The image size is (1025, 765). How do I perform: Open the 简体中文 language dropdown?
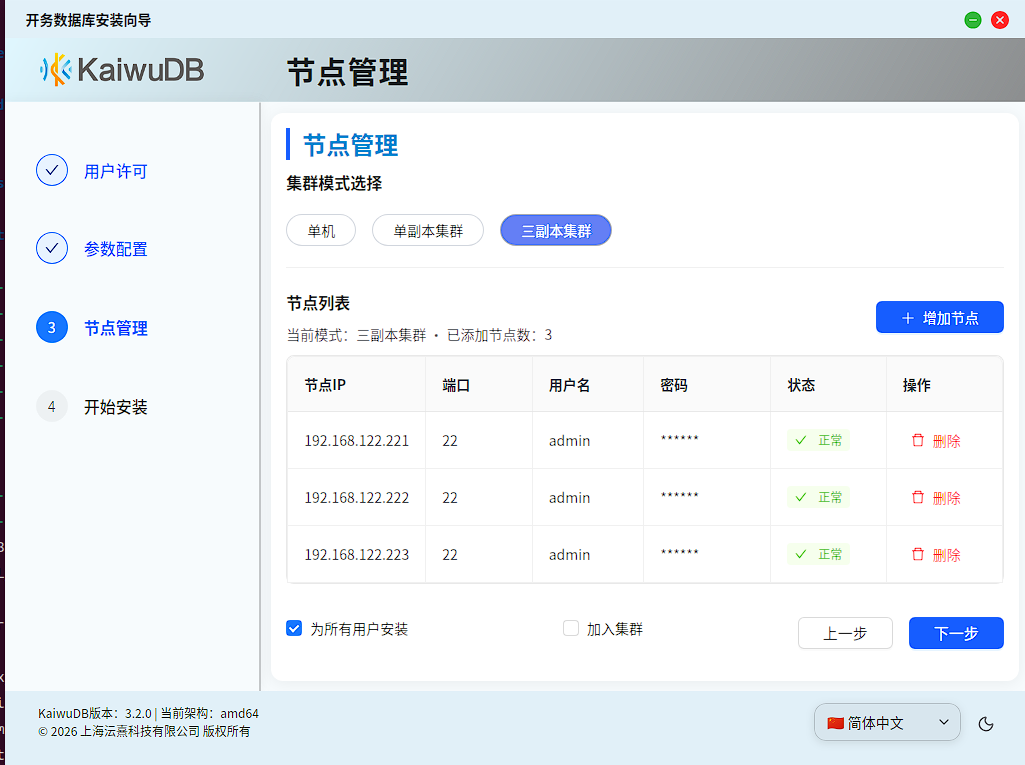pos(887,722)
